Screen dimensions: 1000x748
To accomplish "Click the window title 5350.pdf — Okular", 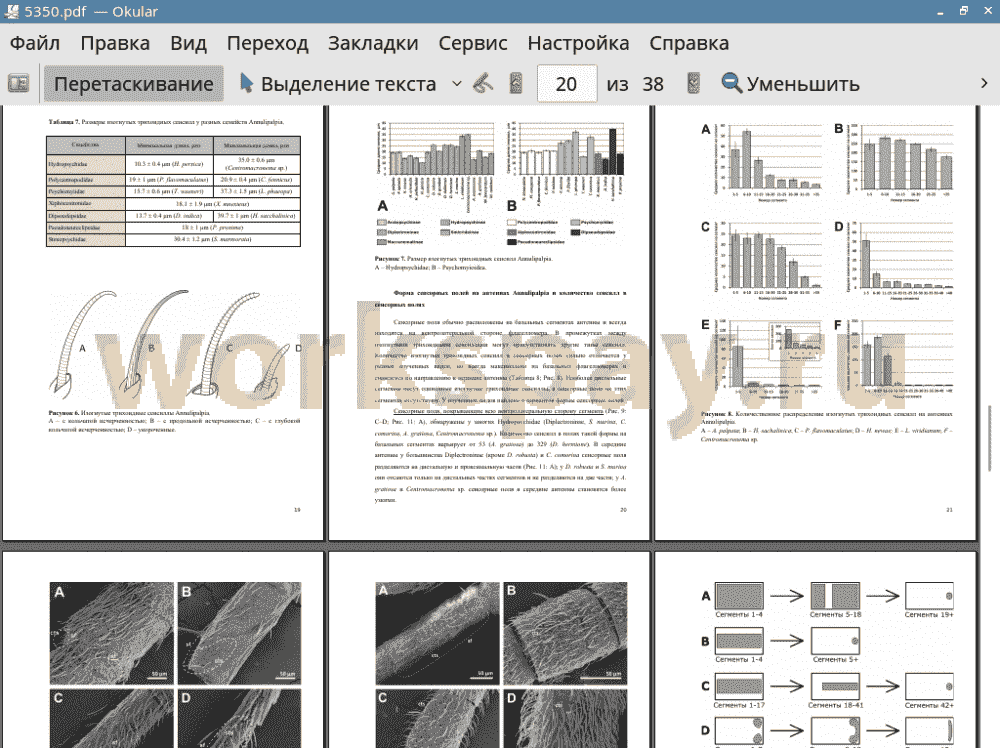I will click(x=91, y=11).
